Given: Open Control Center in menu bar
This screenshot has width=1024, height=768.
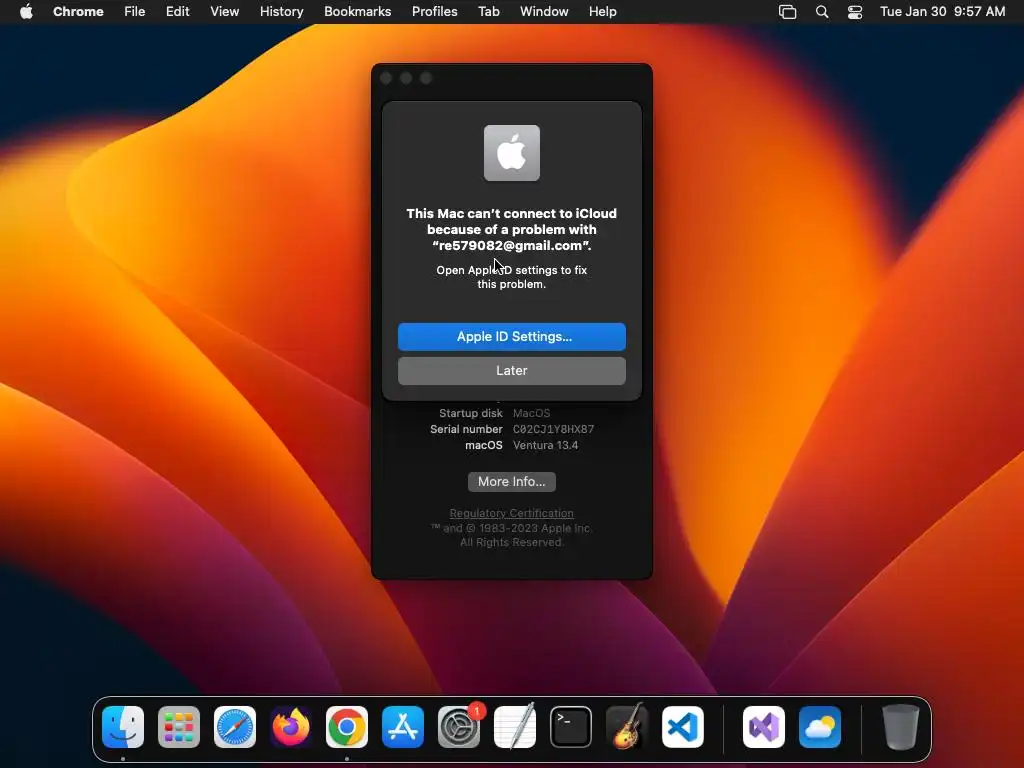Looking at the screenshot, I should pos(855,12).
